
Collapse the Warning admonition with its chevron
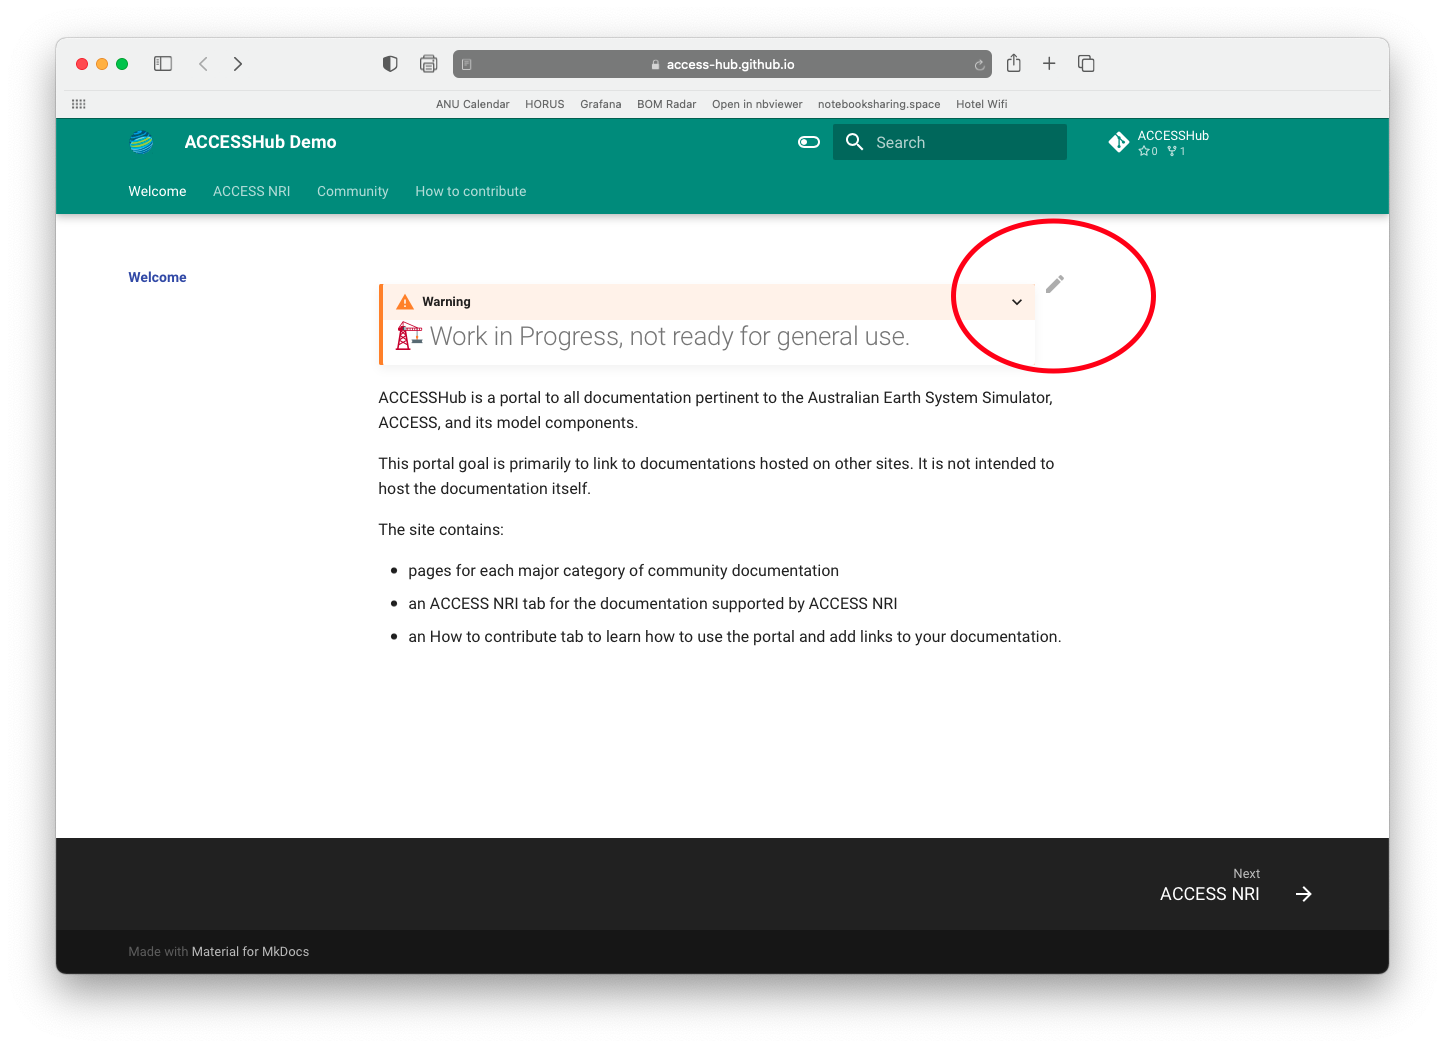pyautogui.click(x=1017, y=301)
